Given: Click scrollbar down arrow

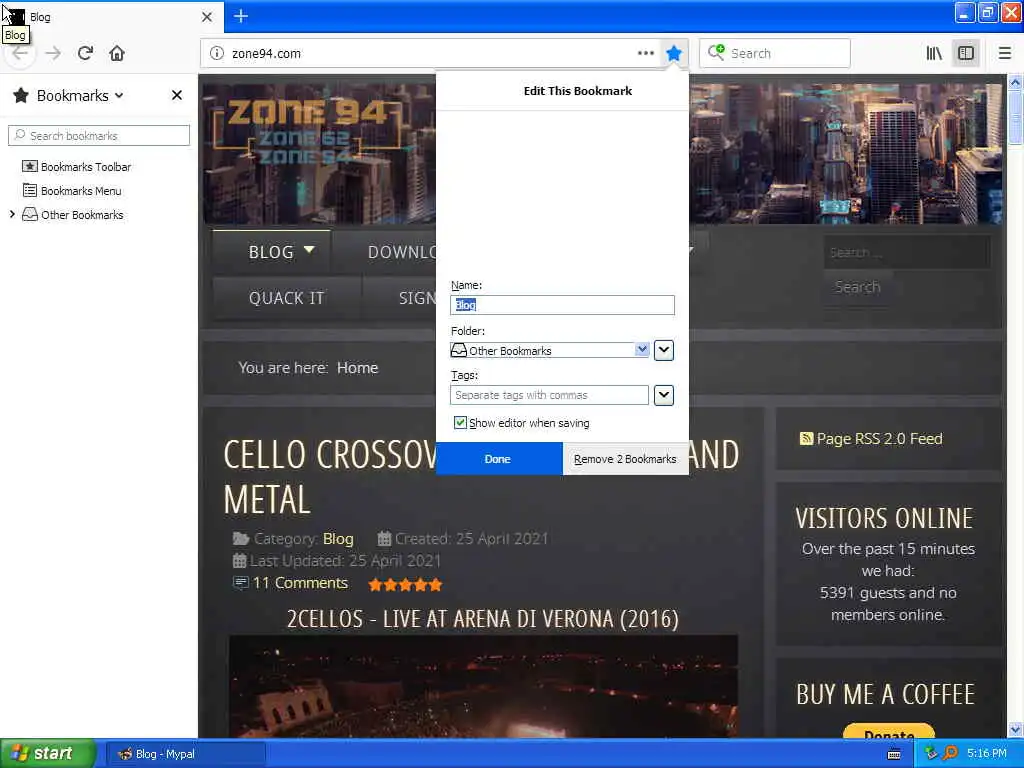Looking at the screenshot, I should pyautogui.click(x=1015, y=729).
